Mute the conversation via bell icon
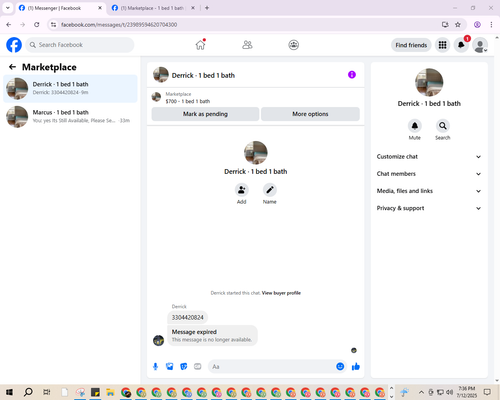The height and width of the screenshot is (400, 500). tap(415, 126)
